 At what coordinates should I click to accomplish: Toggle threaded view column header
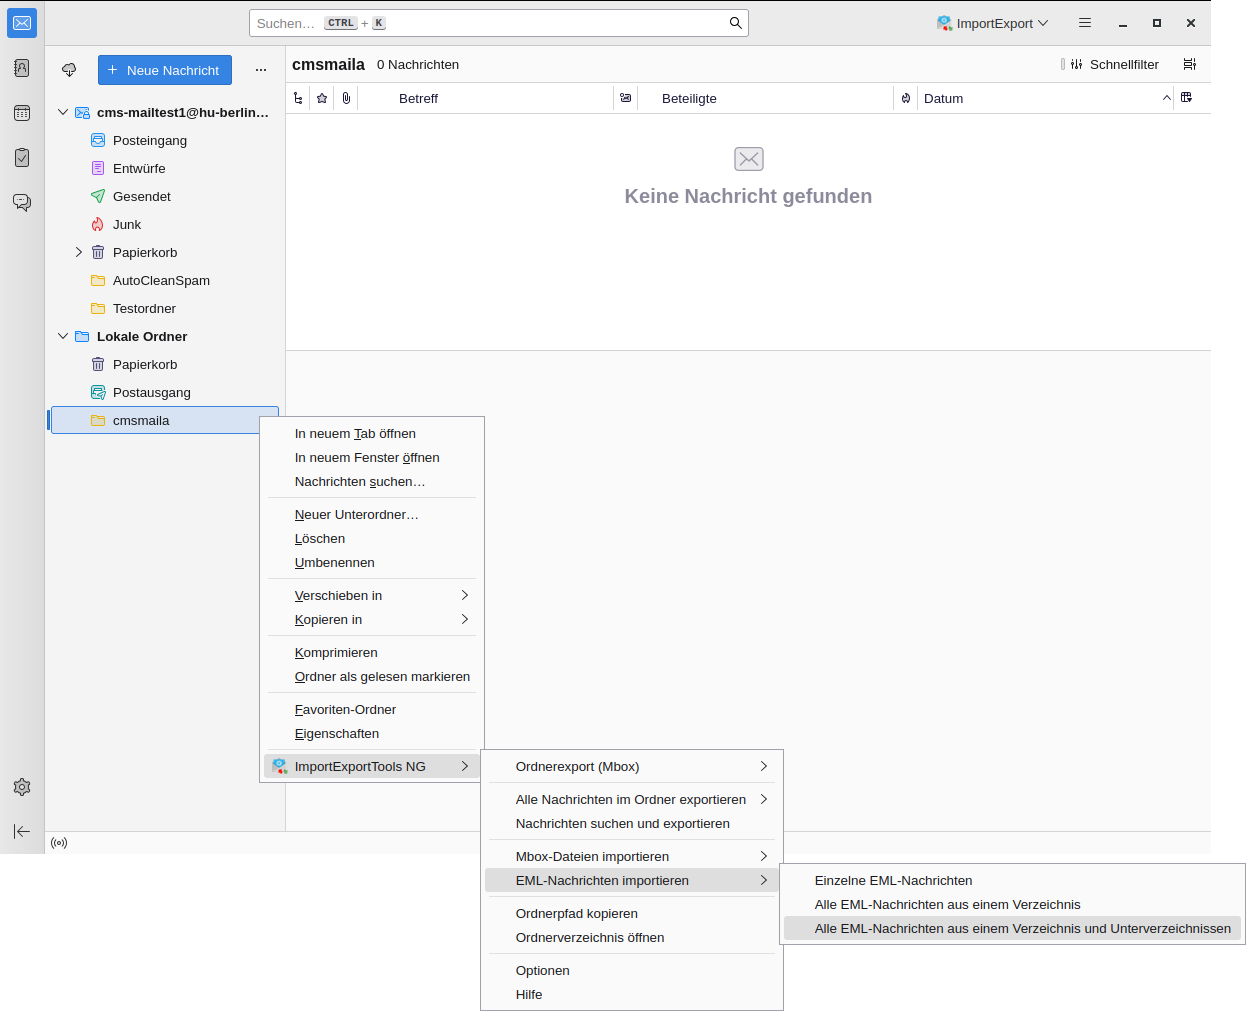[298, 98]
